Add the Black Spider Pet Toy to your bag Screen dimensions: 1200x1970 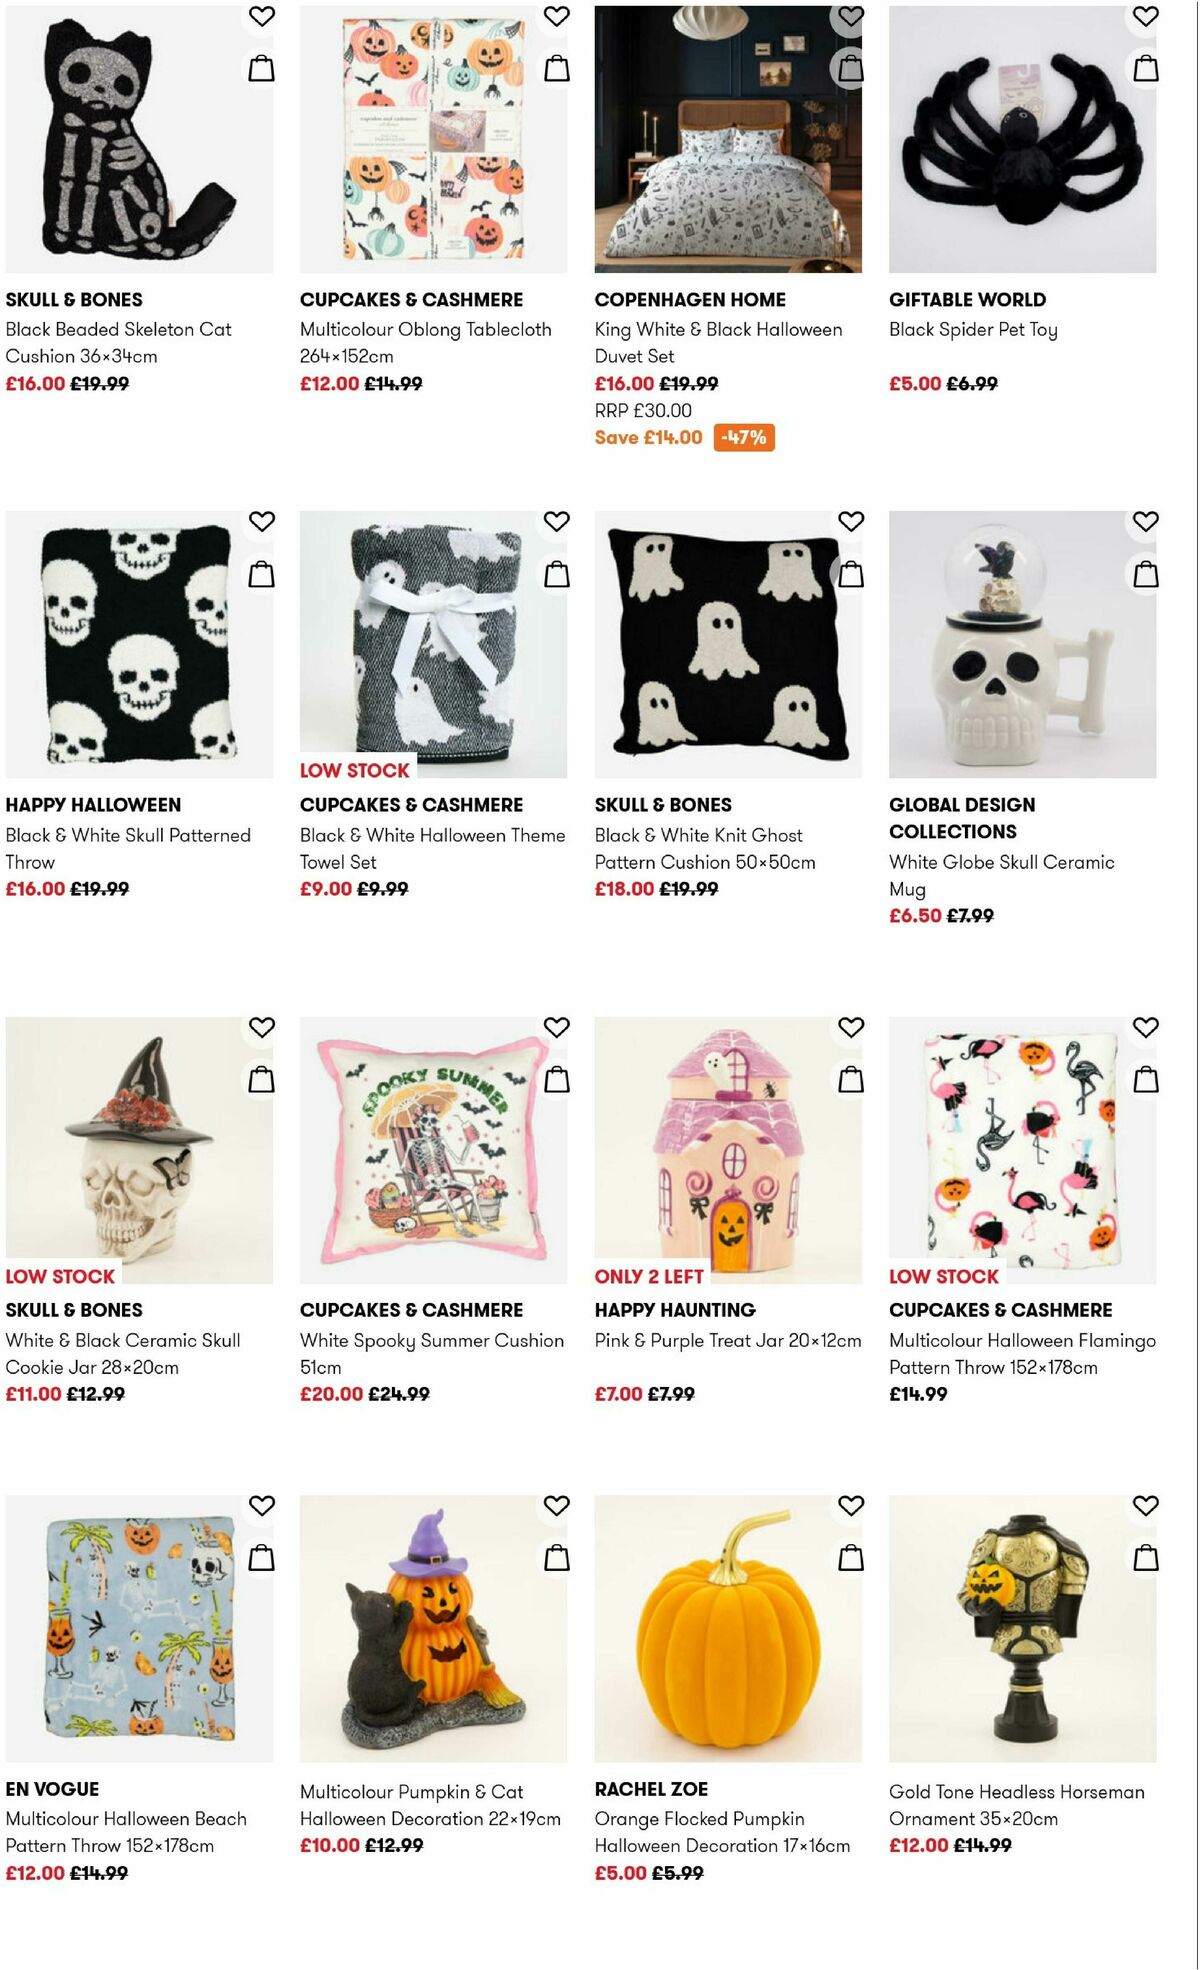pos(1147,70)
